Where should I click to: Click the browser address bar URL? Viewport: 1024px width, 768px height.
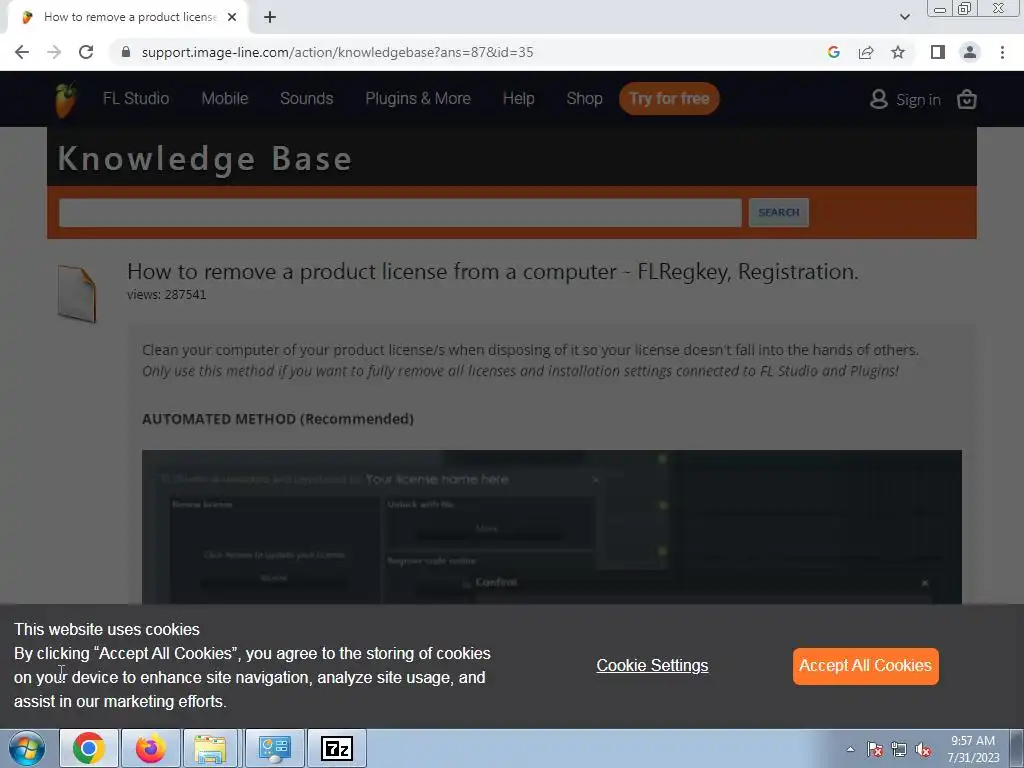[x=337, y=52]
